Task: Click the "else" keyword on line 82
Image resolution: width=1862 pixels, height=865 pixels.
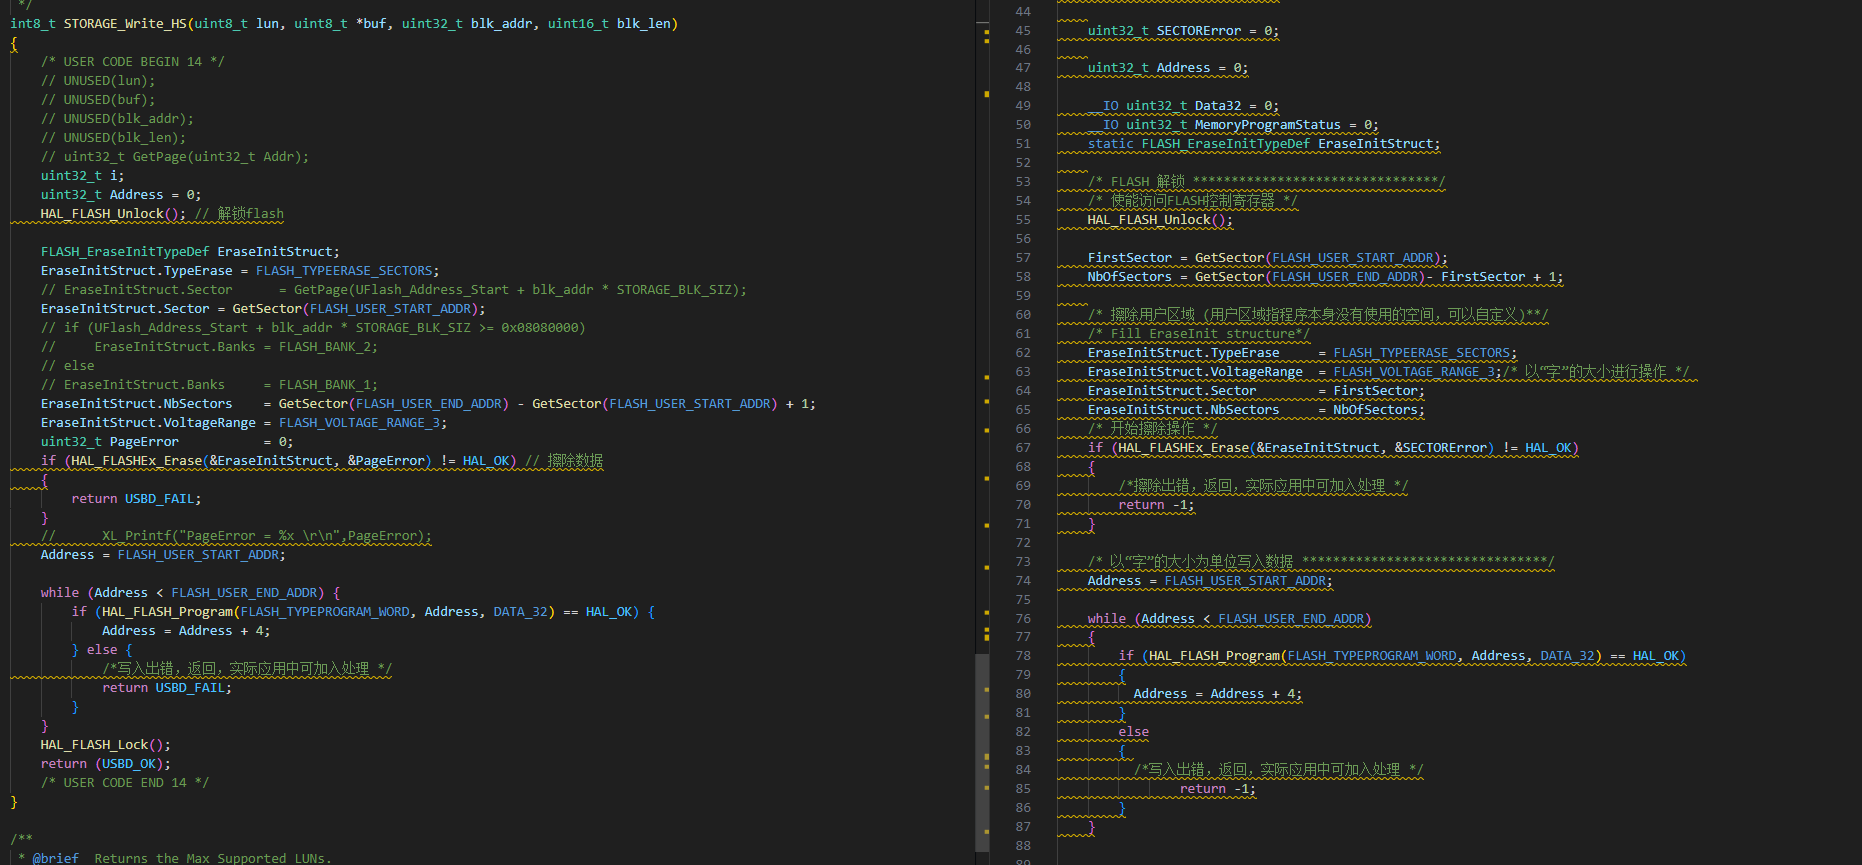Action: click(1133, 731)
